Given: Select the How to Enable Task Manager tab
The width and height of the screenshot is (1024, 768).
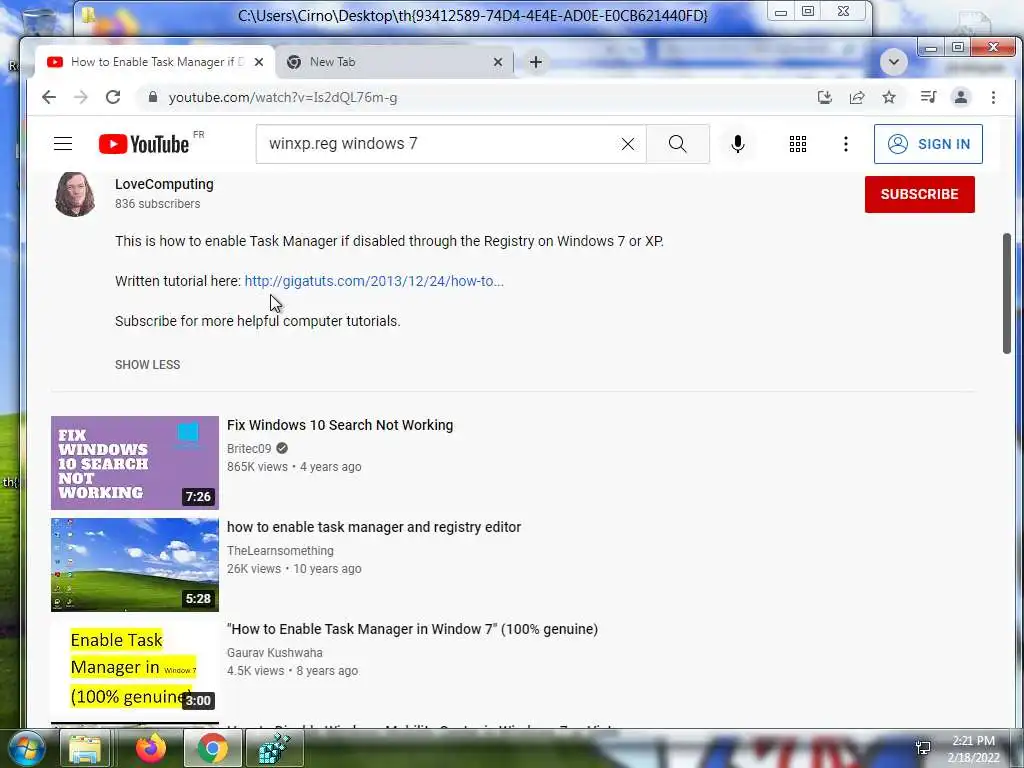Looking at the screenshot, I should (155, 62).
